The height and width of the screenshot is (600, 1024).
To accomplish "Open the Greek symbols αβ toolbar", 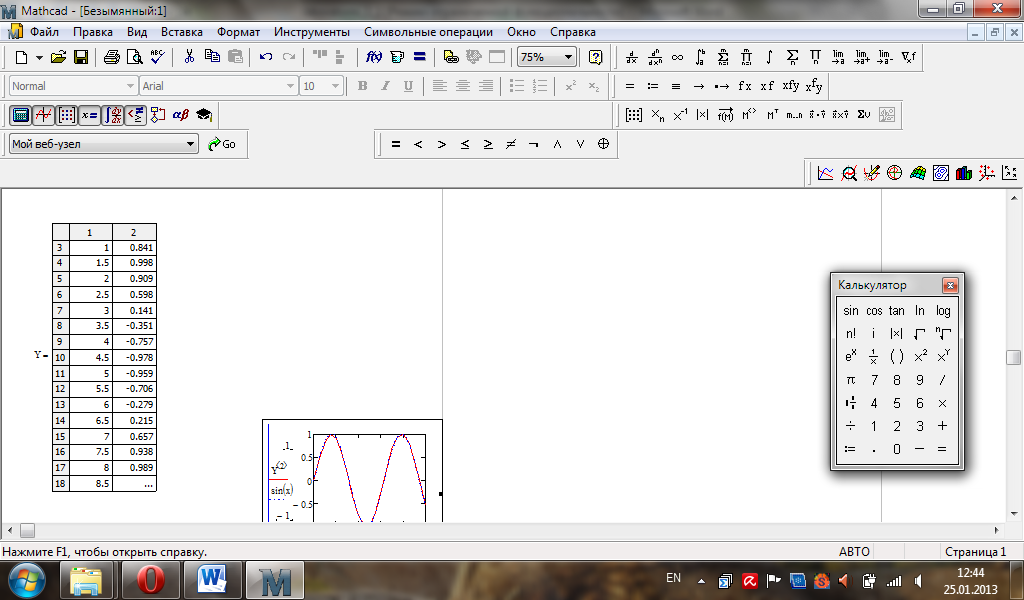I will pyautogui.click(x=181, y=116).
